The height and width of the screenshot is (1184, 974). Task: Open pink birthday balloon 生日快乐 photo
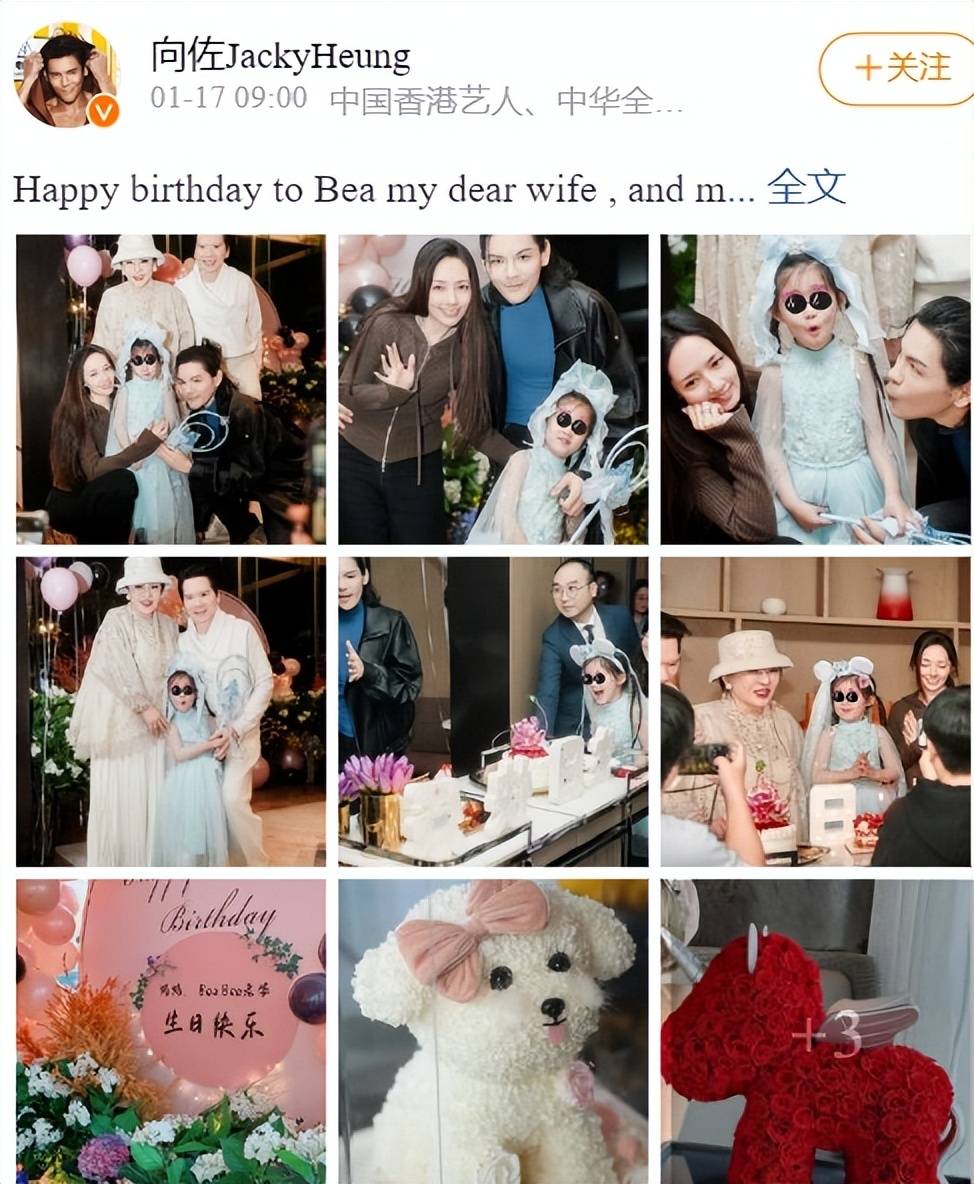tap(171, 1031)
